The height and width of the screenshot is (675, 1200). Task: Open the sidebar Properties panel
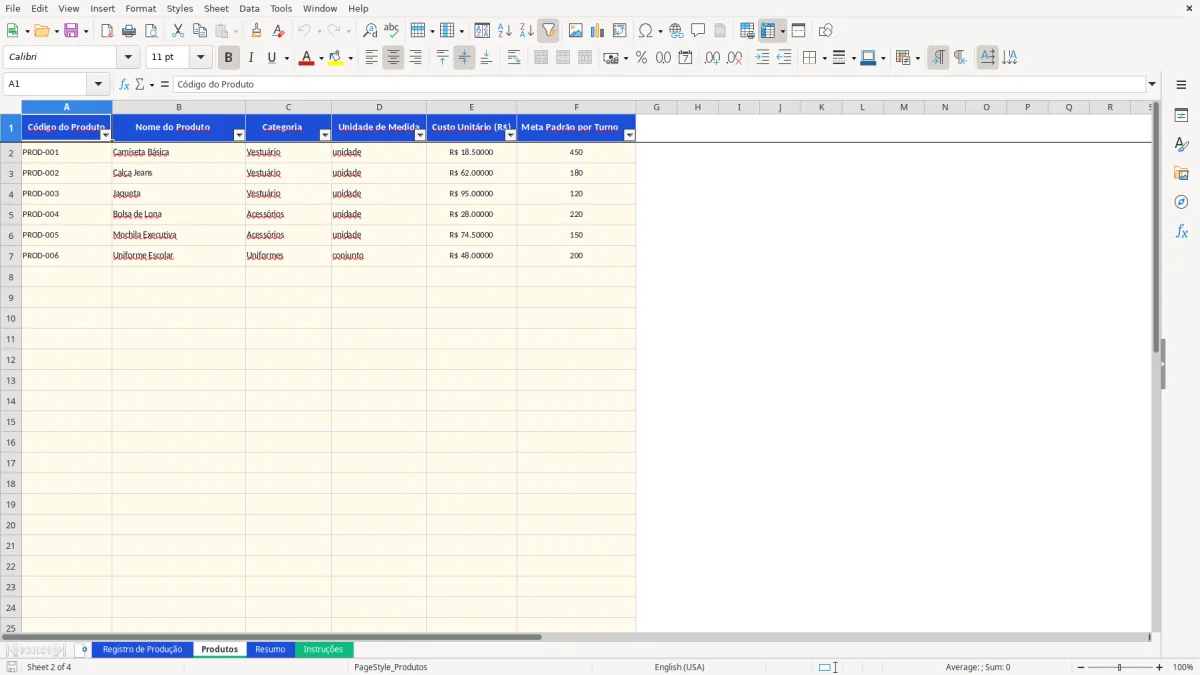point(1181,115)
